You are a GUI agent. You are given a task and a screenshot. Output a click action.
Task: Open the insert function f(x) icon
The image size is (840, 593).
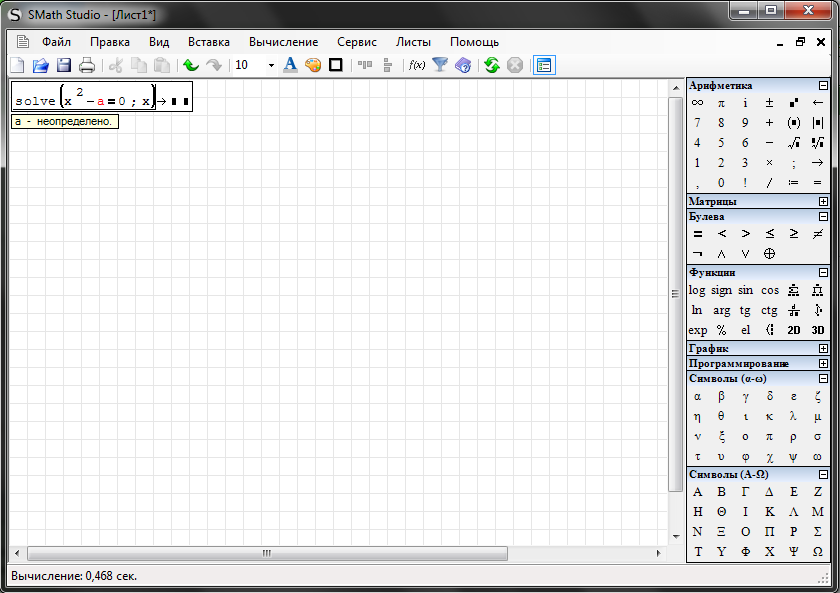(416, 65)
